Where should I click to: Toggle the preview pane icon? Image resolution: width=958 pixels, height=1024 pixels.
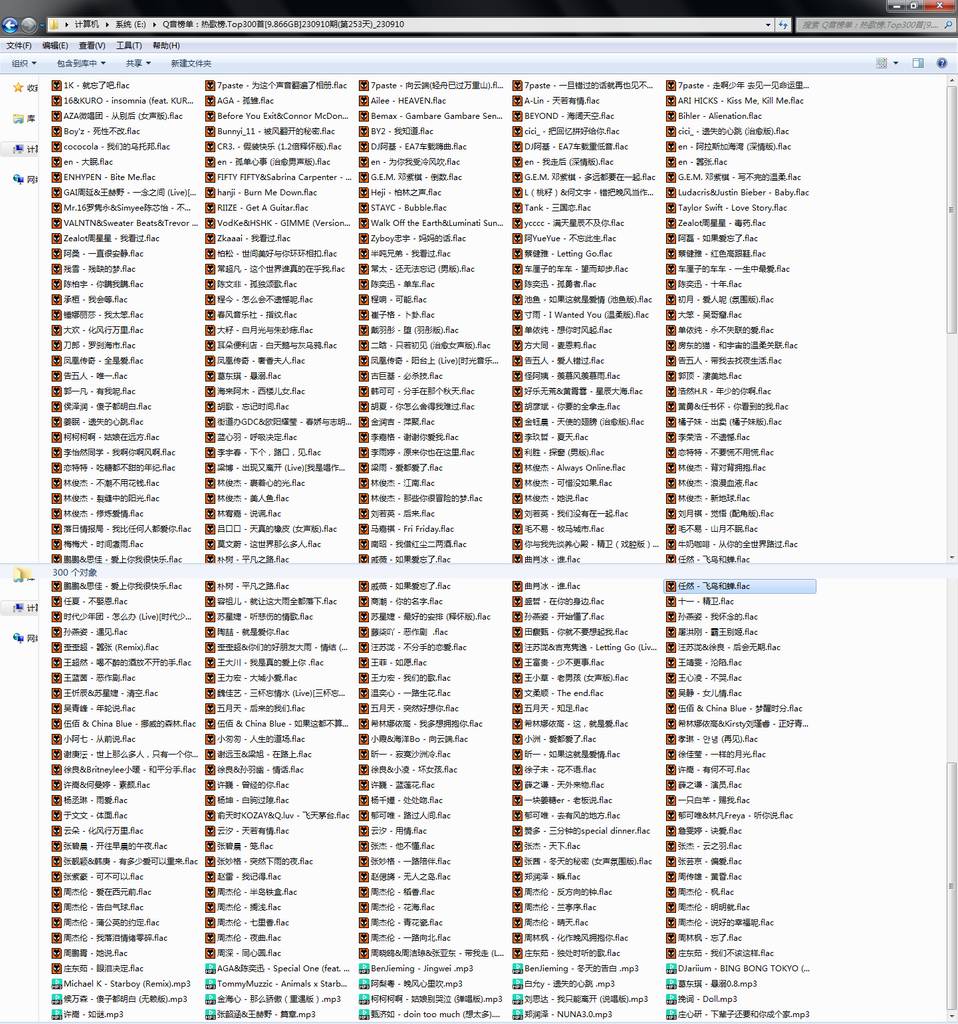tap(918, 63)
